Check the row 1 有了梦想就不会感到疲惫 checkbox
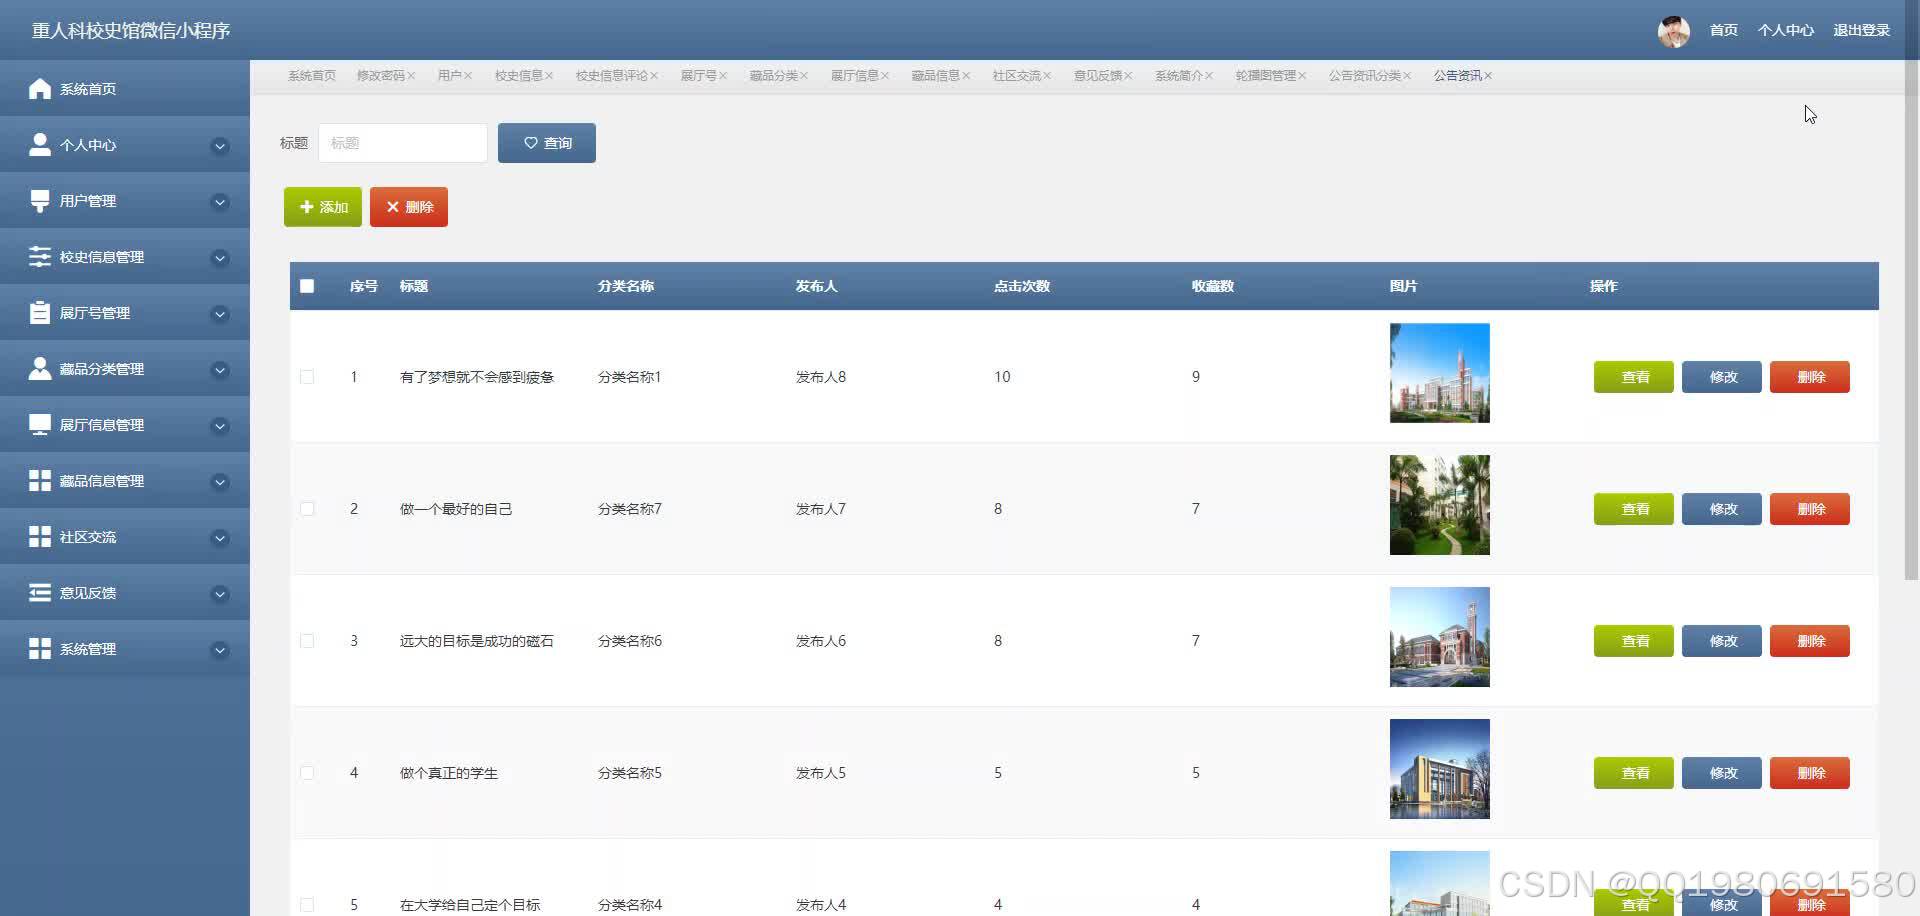This screenshot has width=1920, height=916. pyautogui.click(x=307, y=377)
